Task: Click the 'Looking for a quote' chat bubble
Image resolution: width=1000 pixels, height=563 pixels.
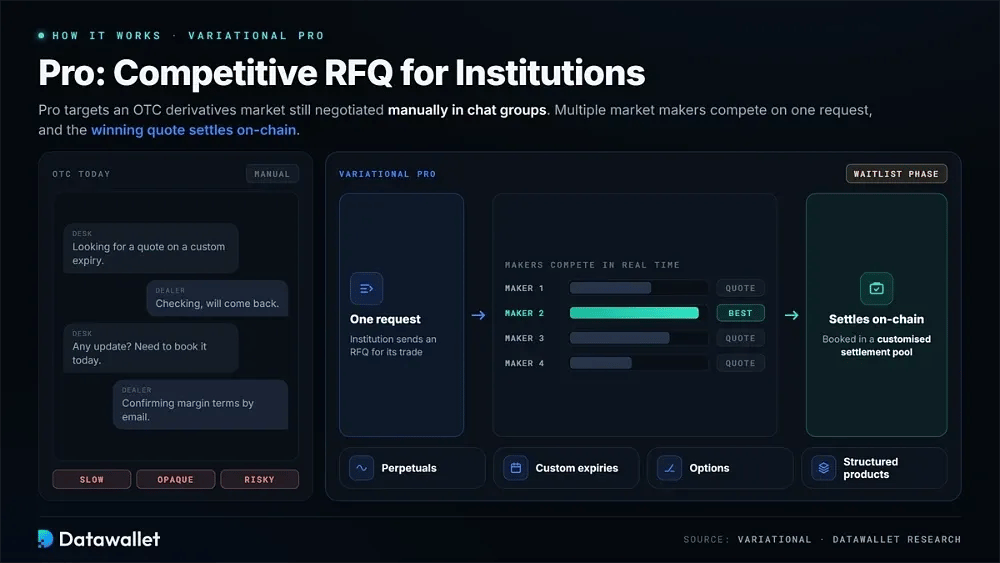Action: coord(151,248)
